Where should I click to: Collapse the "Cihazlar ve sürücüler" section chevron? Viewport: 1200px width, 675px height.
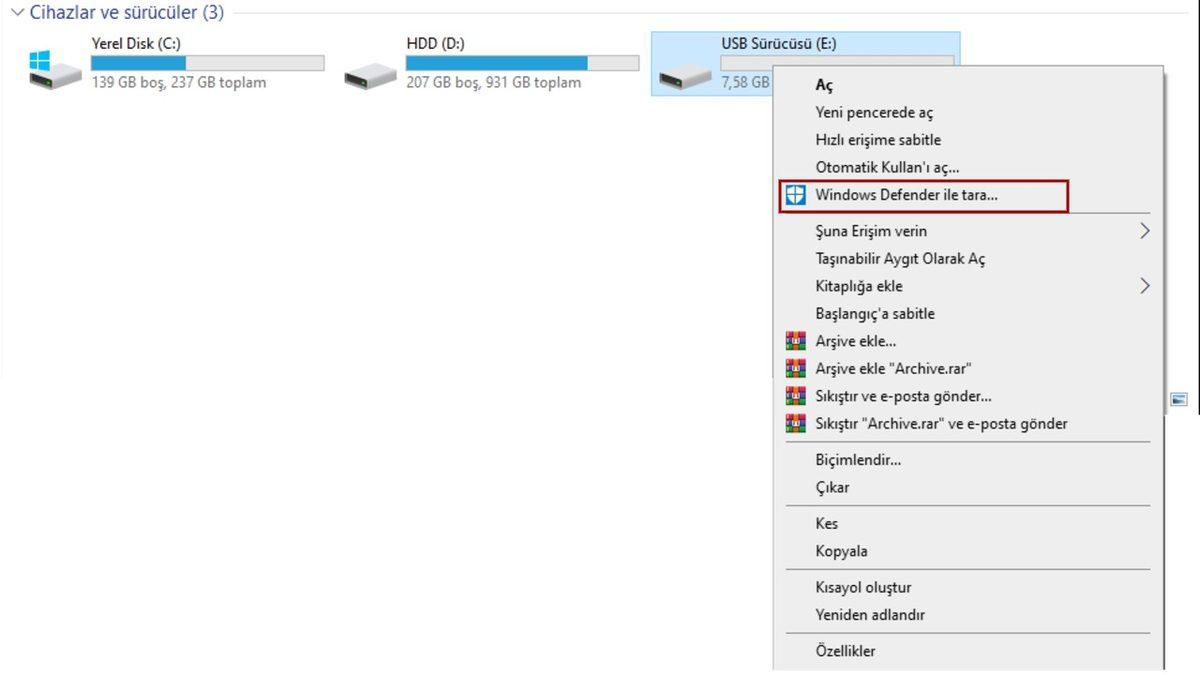pyautogui.click(x=17, y=13)
